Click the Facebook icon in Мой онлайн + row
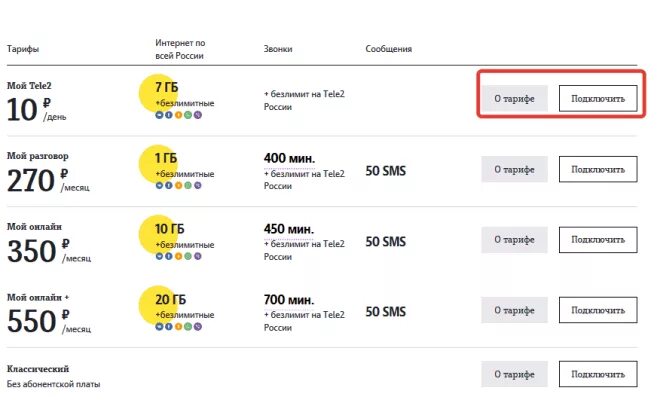Screen dimensions: 660x403 click(169, 327)
